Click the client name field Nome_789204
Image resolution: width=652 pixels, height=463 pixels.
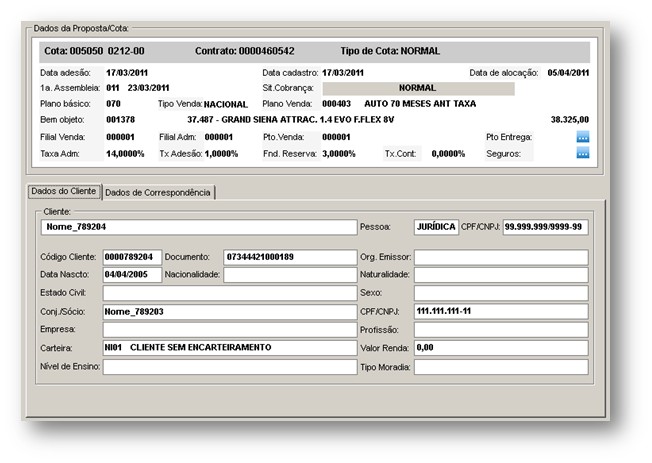coord(199,227)
